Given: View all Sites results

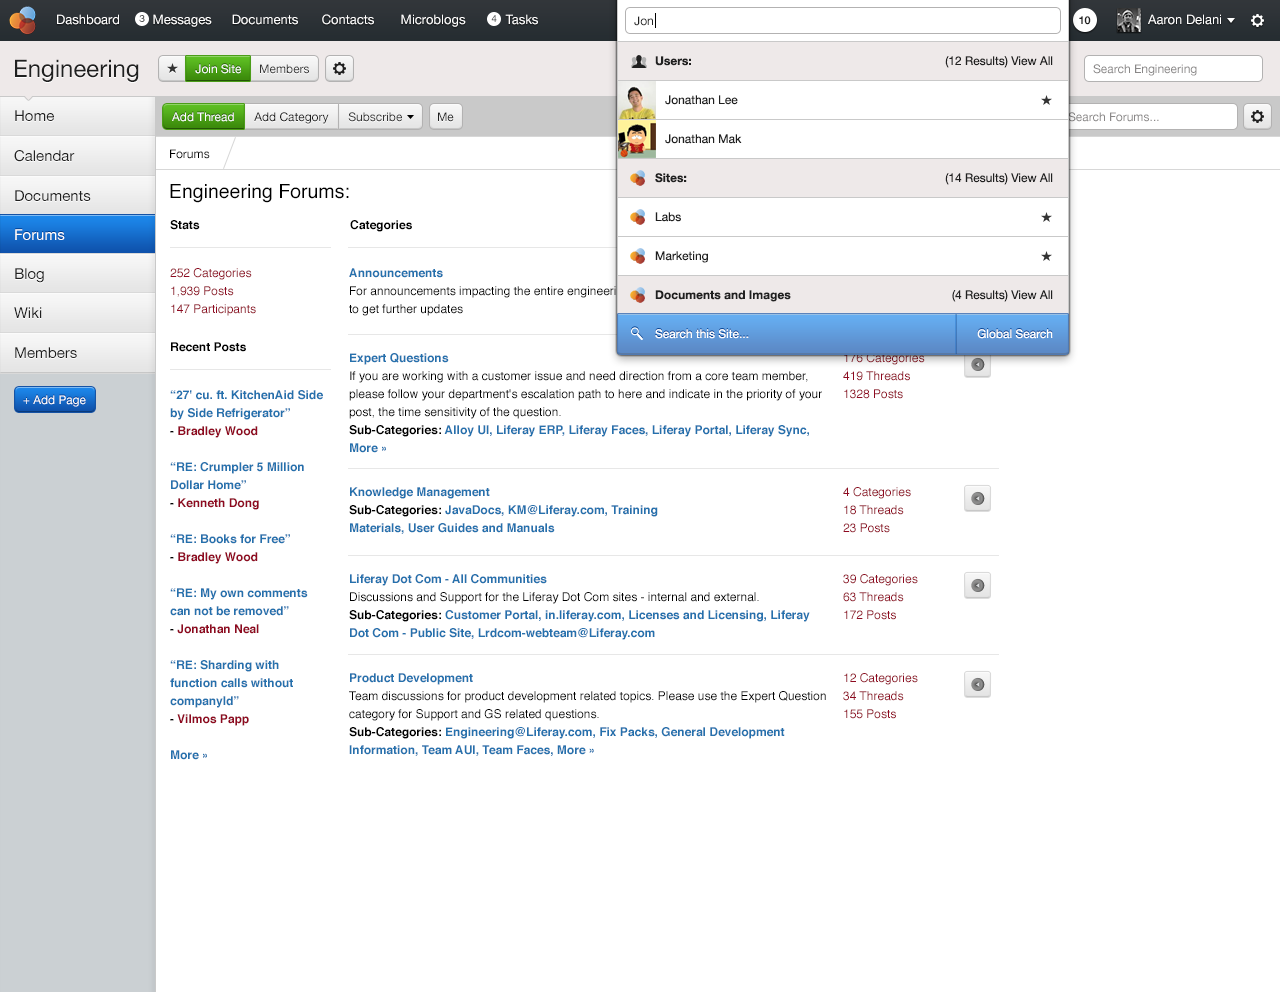Looking at the screenshot, I should click(1031, 178).
